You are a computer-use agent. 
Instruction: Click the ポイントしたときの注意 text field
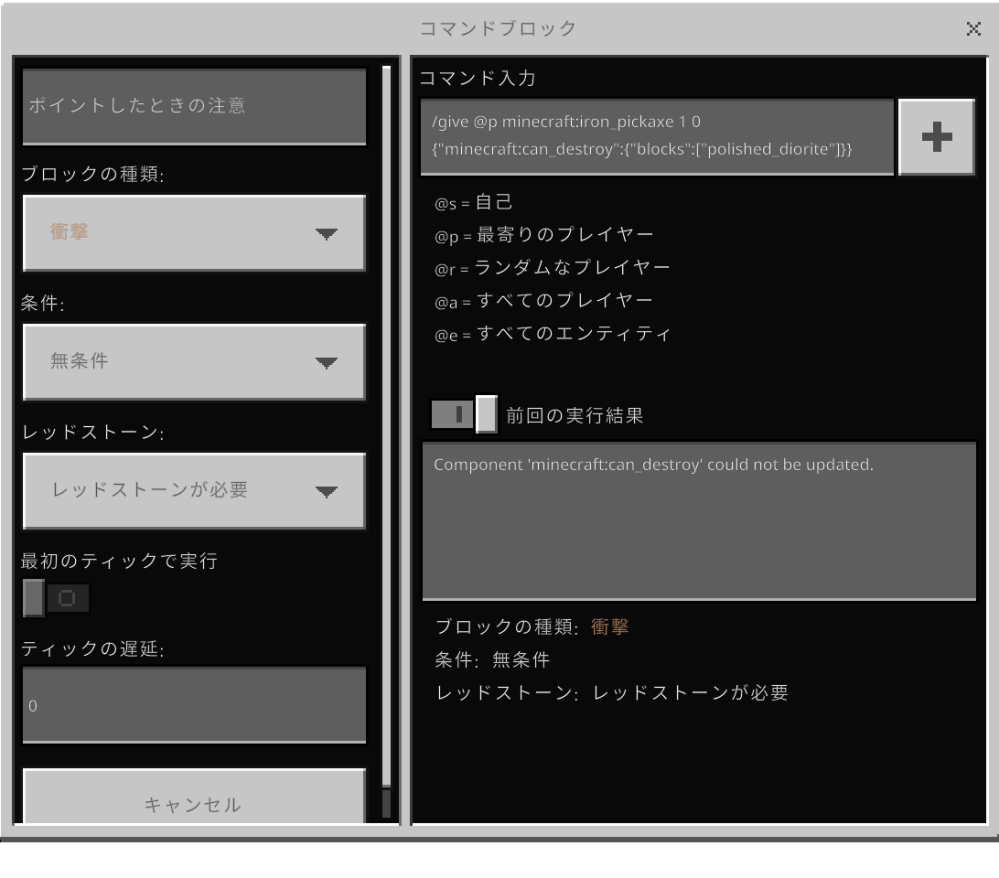(x=194, y=106)
